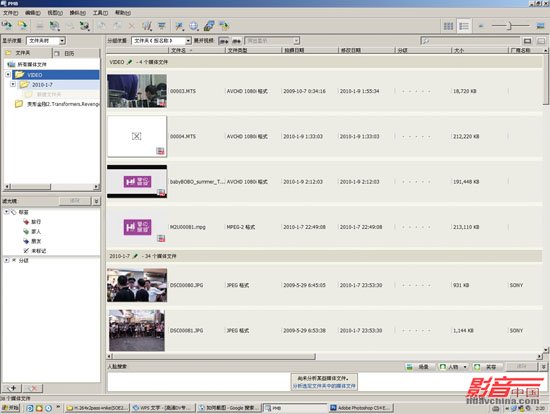Sort by size column header
This screenshot has width=550, height=414.
coord(479,51)
